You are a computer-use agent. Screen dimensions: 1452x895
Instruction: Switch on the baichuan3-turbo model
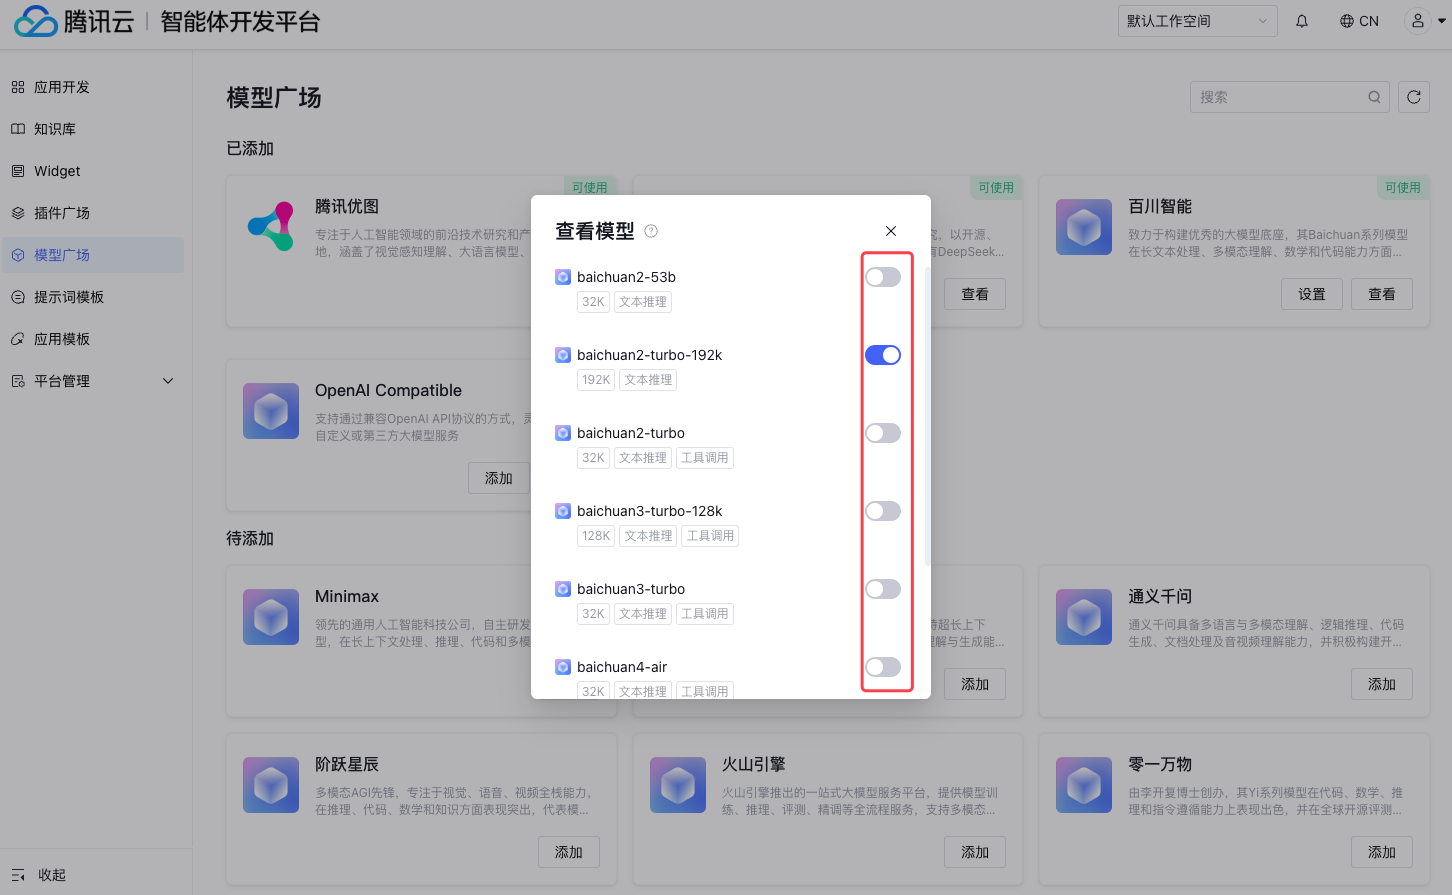pyautogui.click(x=883, y=589)
